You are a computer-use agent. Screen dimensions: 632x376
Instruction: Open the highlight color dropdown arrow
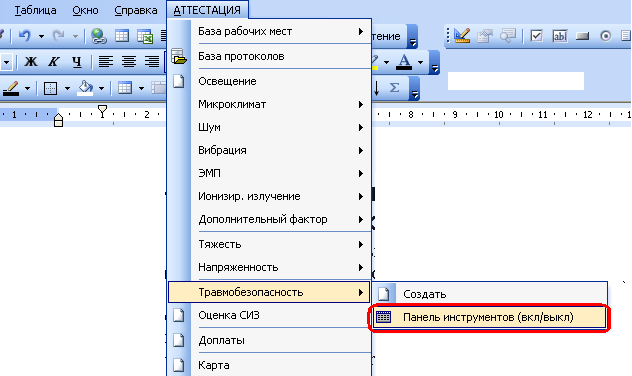[x=386, y=62]
